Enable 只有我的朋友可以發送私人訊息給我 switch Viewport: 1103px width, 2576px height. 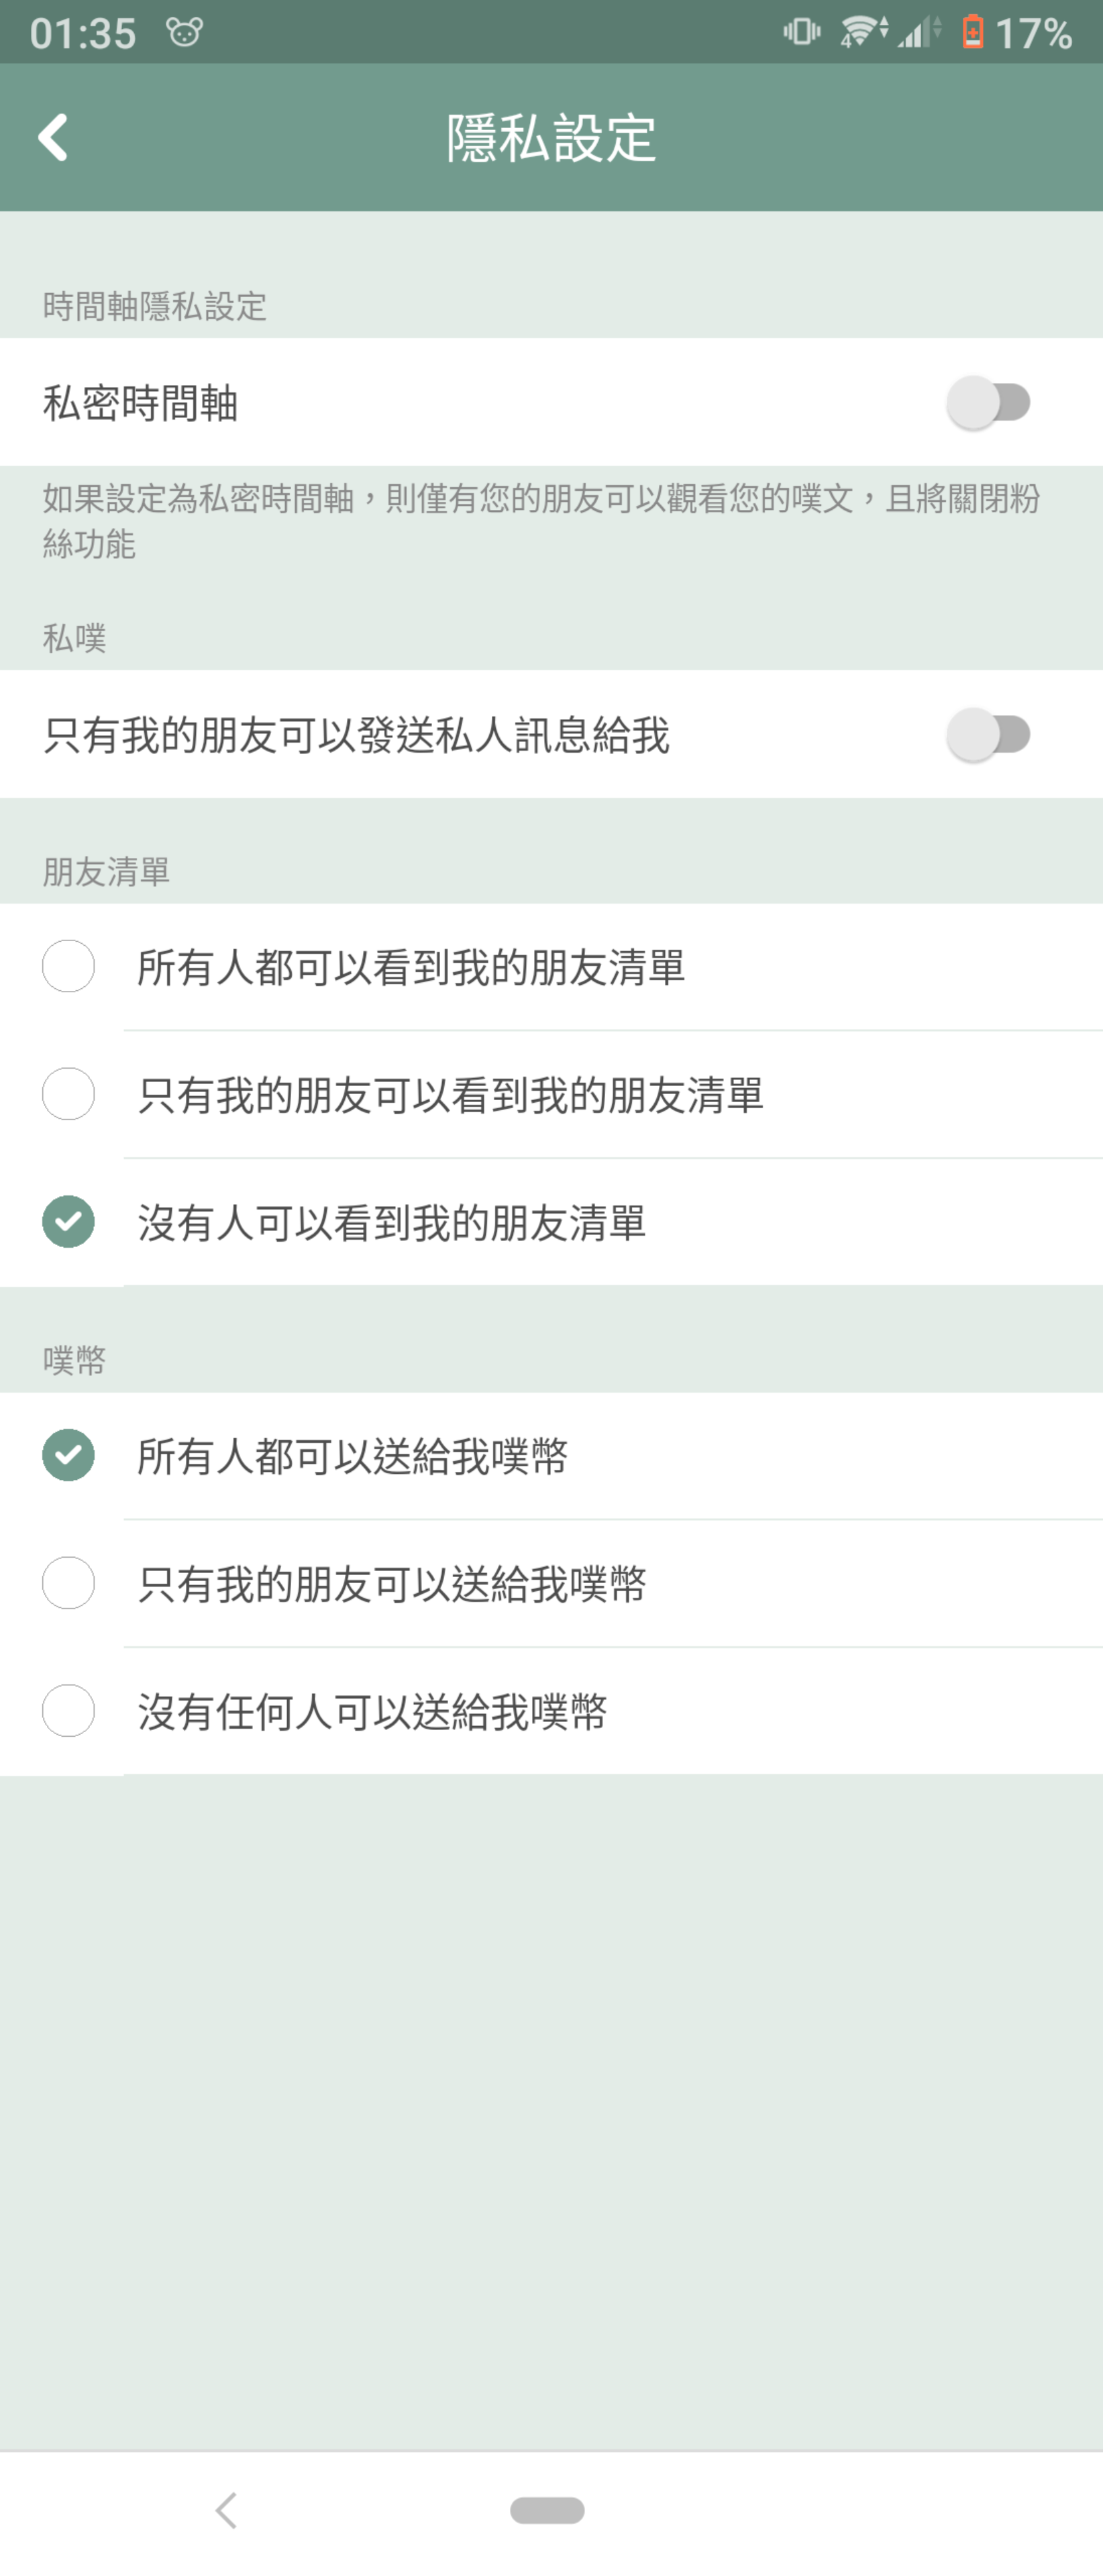pyautogui.click(x=988, y=734)
